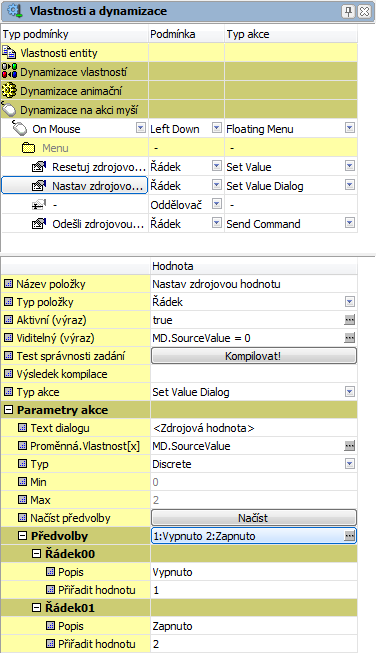Screen dimensions: 376x653
Task: Click the Viditelný (výraz) property icon
Action: (x=8, y=338)
